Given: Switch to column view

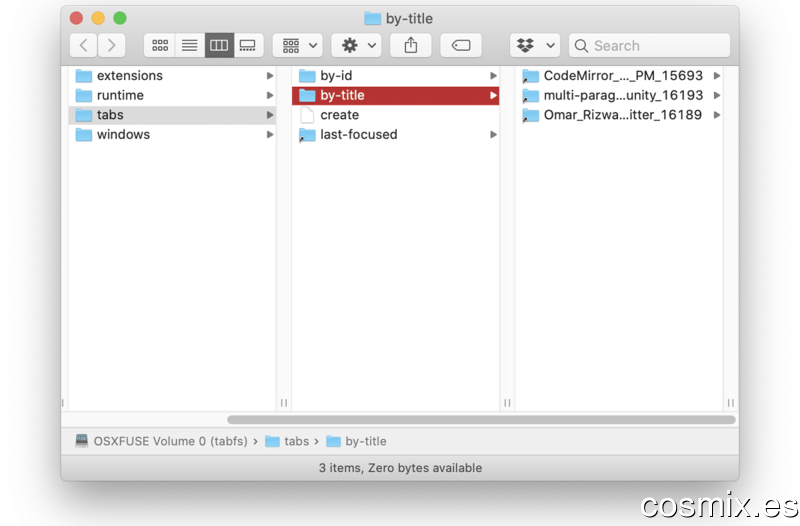Looking at the screenshot, I should tap(219, 45).
